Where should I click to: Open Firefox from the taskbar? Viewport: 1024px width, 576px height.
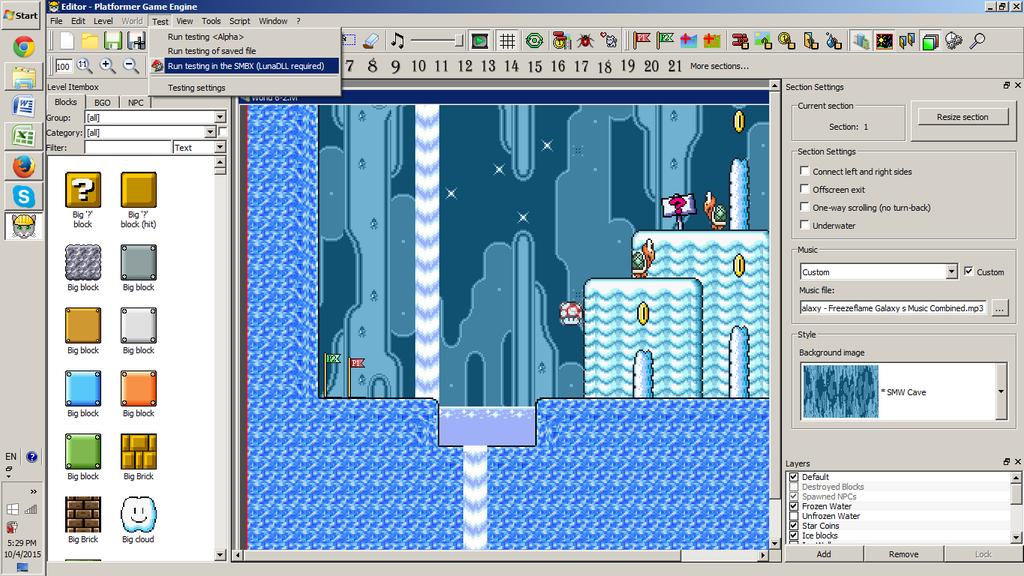[24, 167]
